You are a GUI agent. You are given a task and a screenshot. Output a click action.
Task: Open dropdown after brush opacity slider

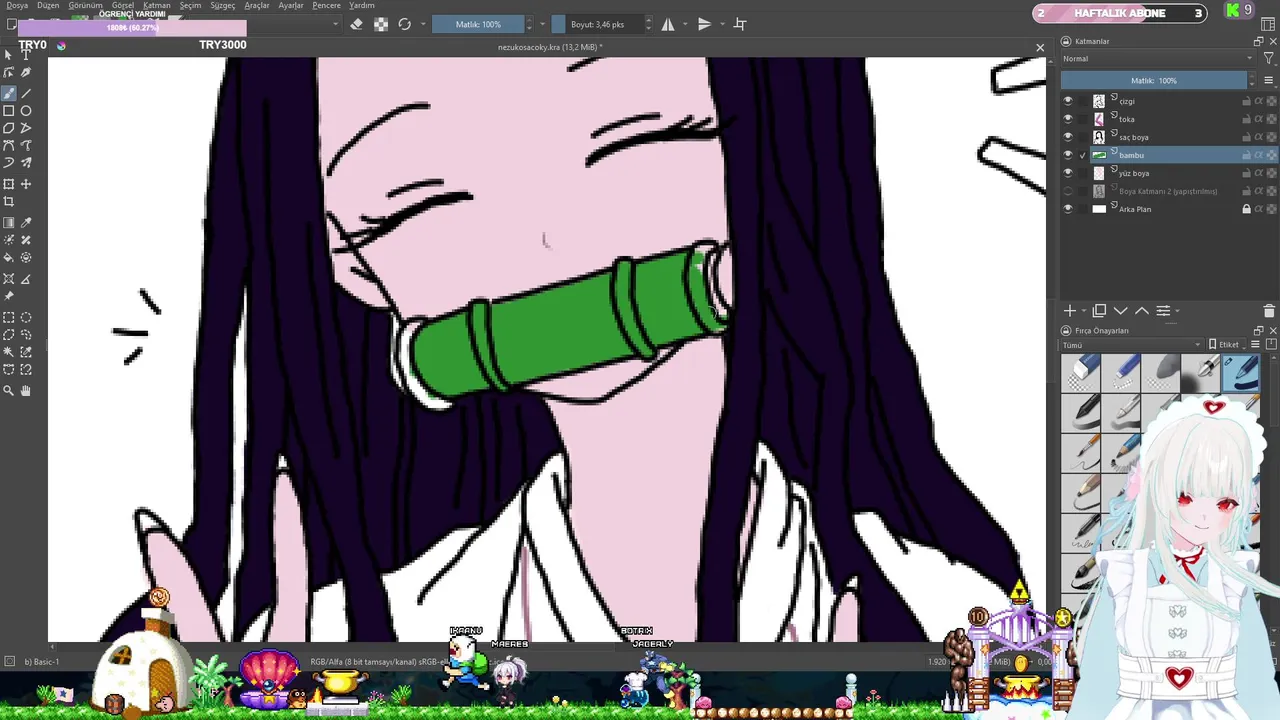[543, 24]
